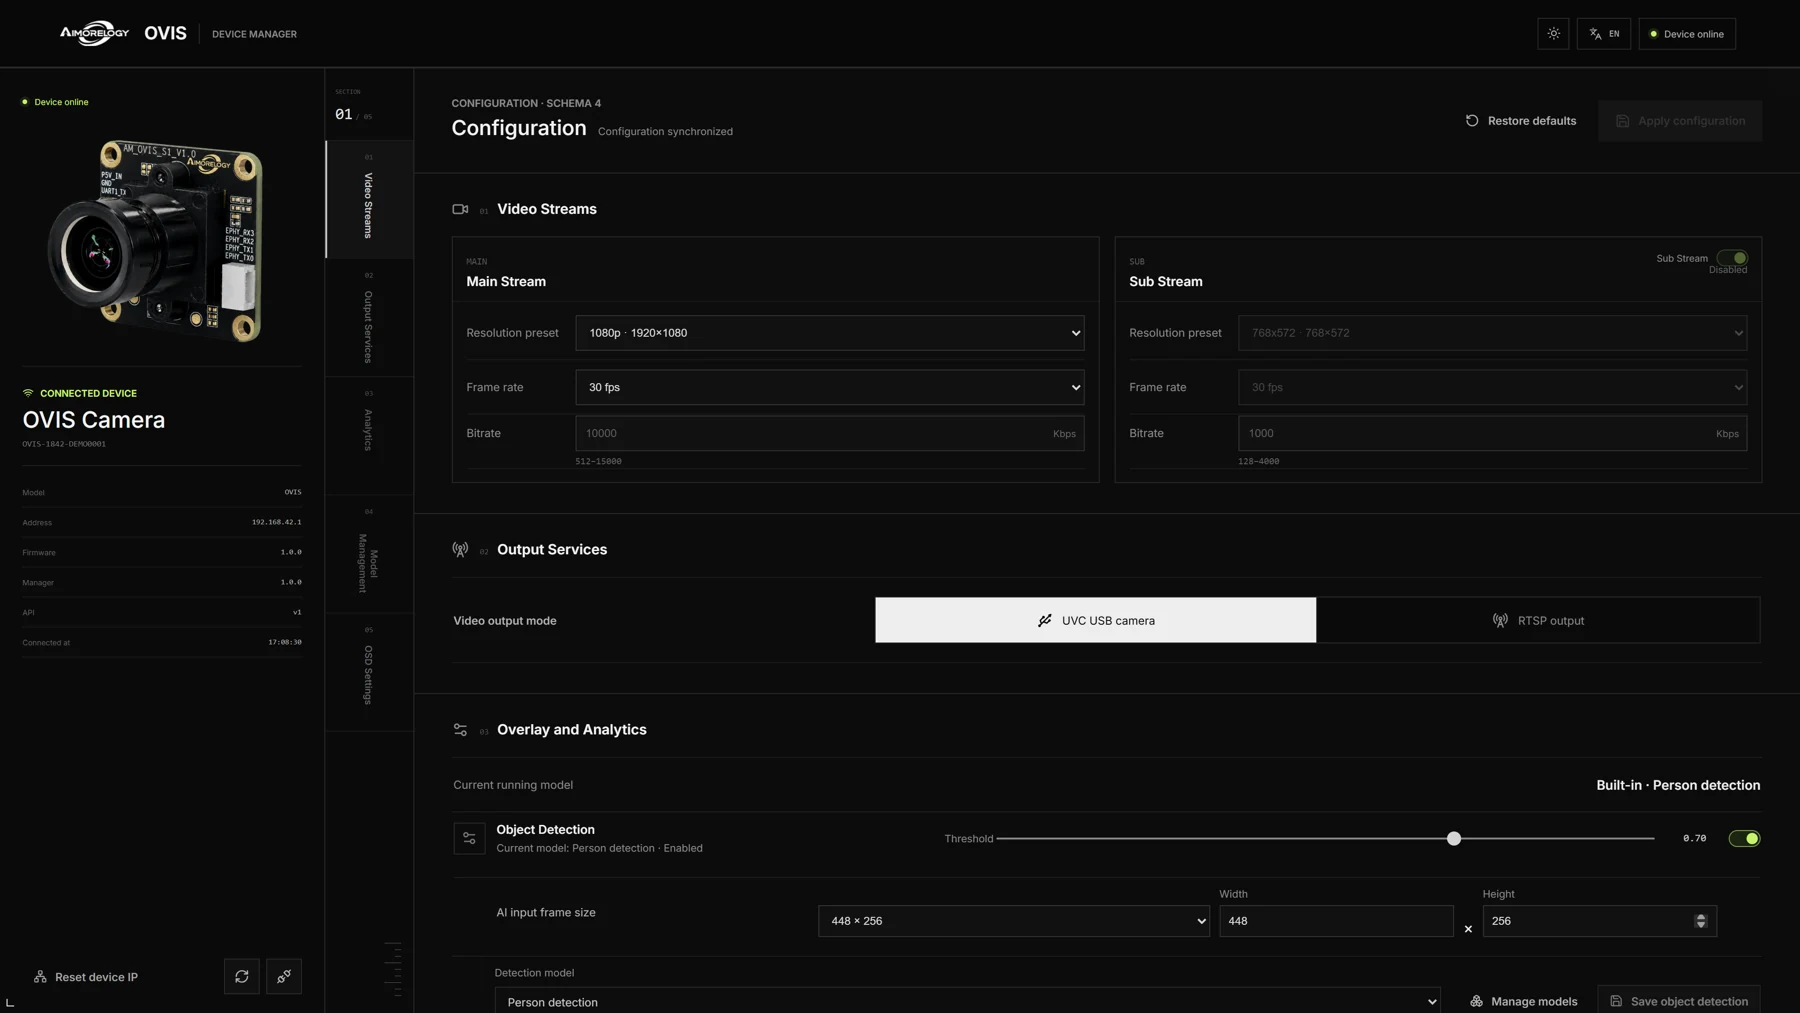Click the Save object detection disk icon
1800x1013 pixels.
point(1616,1001)
